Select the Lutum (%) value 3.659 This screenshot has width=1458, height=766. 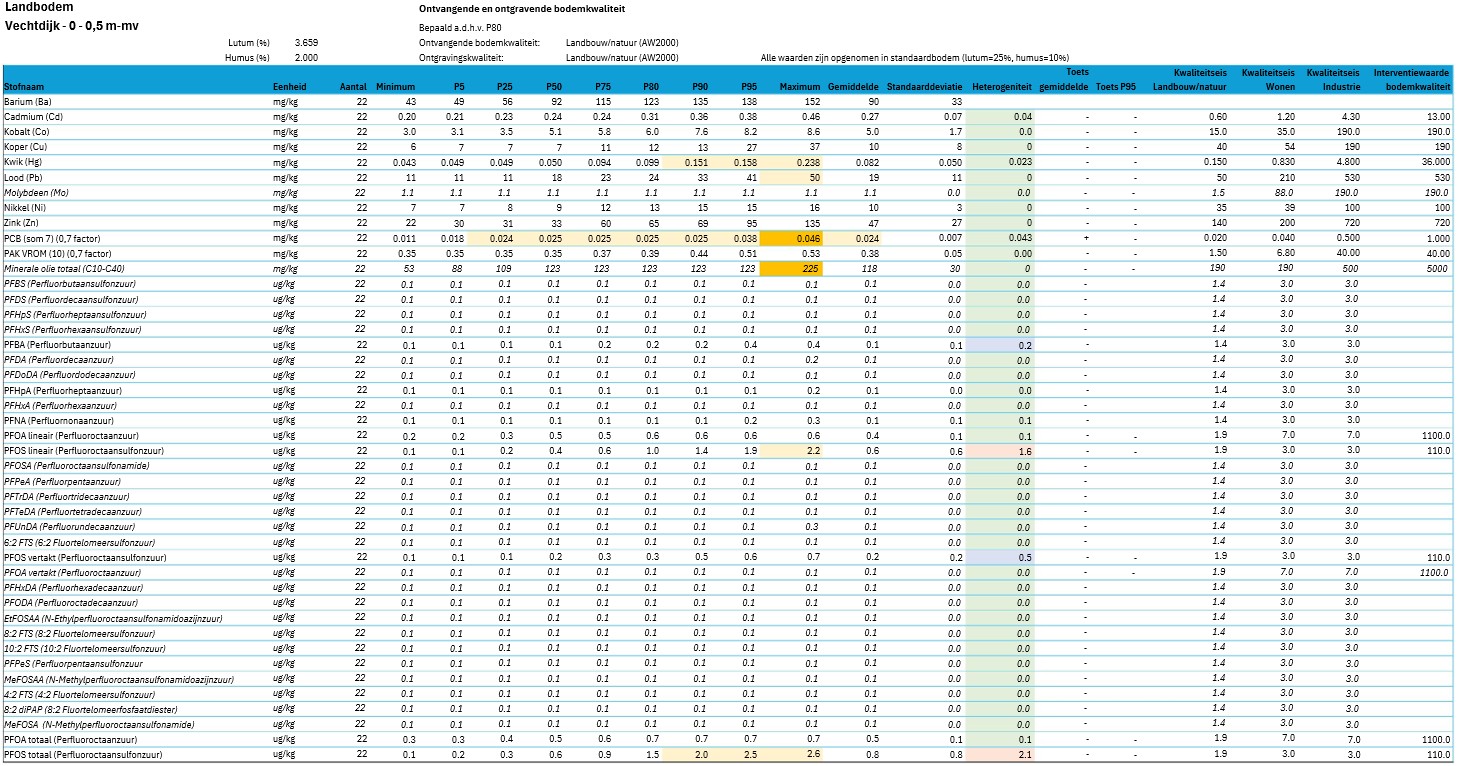tap(306, 43)
